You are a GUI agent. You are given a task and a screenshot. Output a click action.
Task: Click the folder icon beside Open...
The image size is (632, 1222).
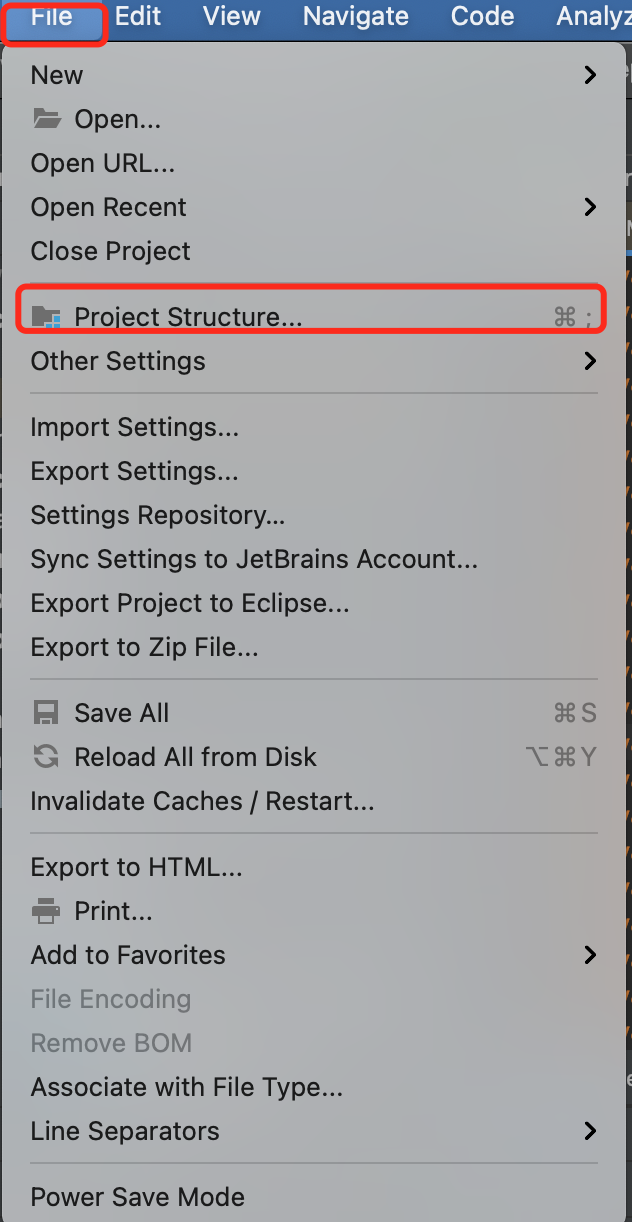click(46, 119)
